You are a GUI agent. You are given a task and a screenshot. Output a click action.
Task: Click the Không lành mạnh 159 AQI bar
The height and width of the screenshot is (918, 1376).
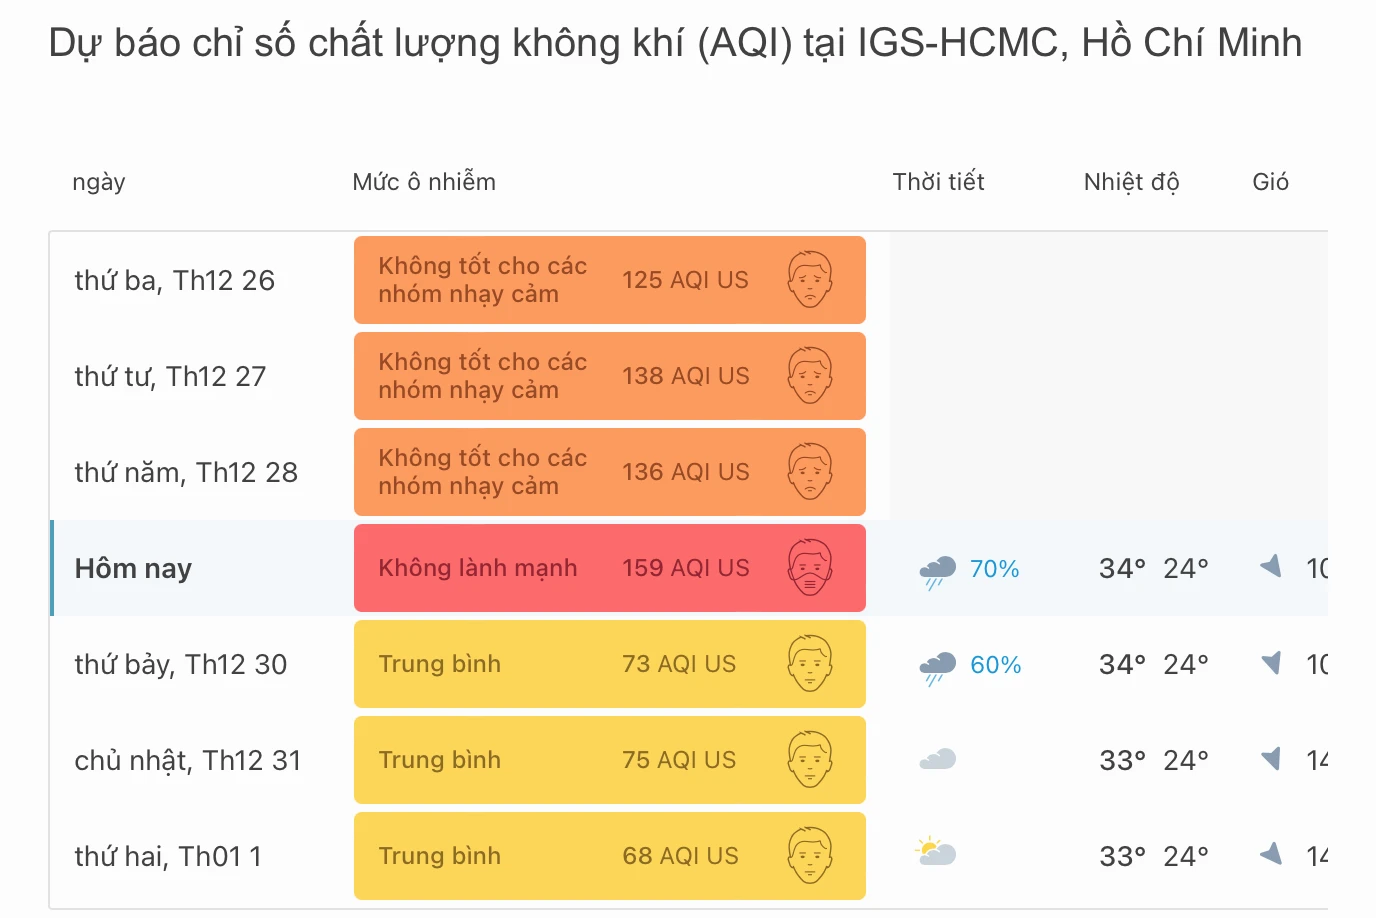click(610, 568)
